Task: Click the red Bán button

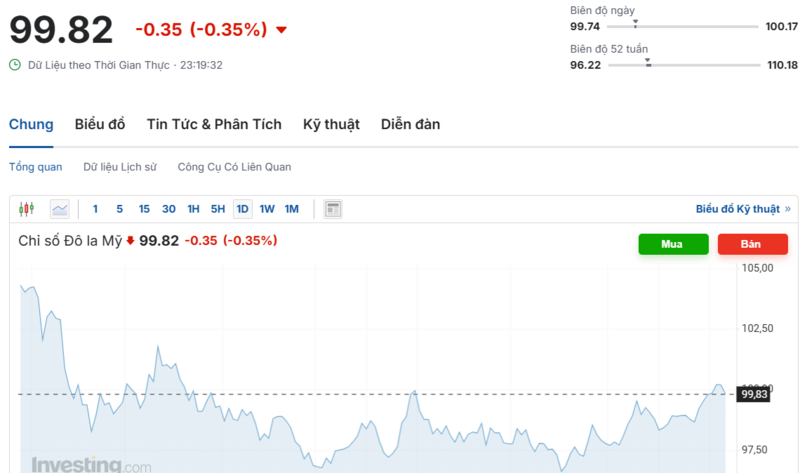Action: pos(752,244)
